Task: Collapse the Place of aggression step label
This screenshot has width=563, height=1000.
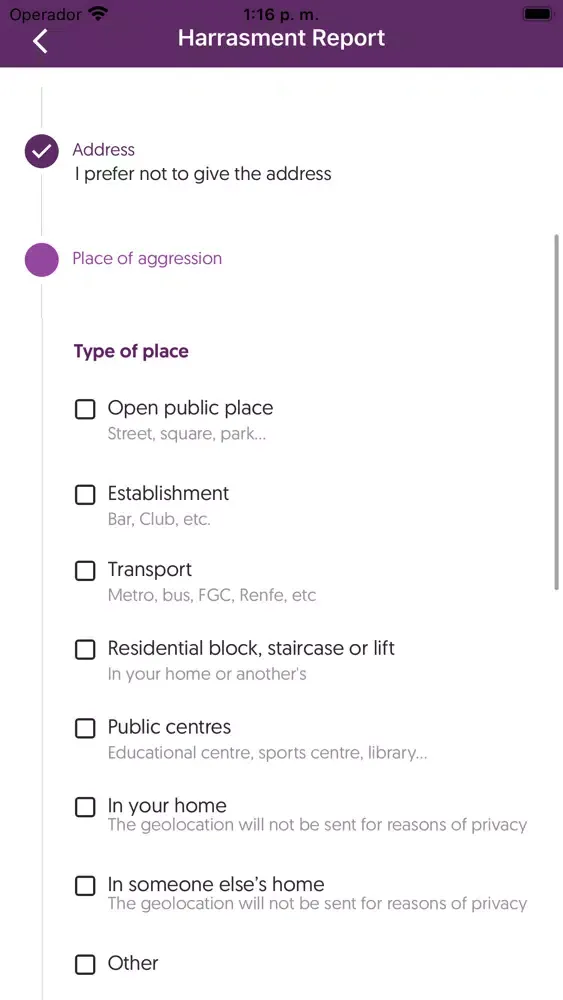Action: [x=147, y=258]
